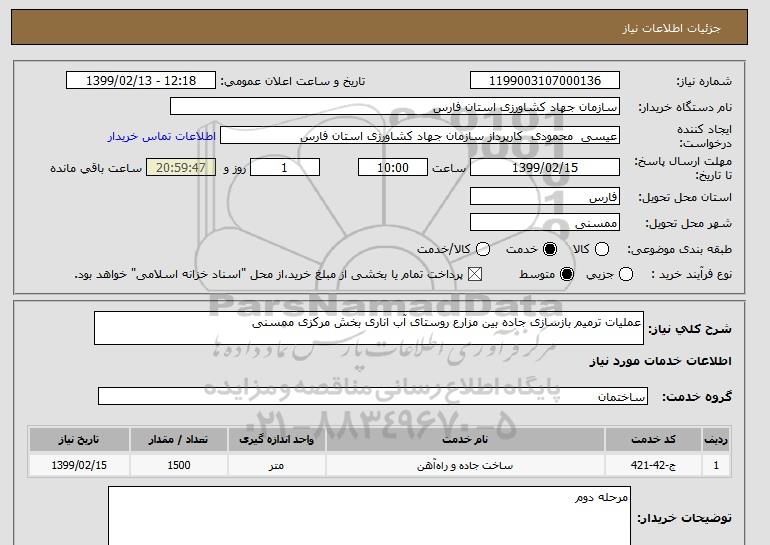
Task: Click the general description text area
Action: [x=369, y=328]
